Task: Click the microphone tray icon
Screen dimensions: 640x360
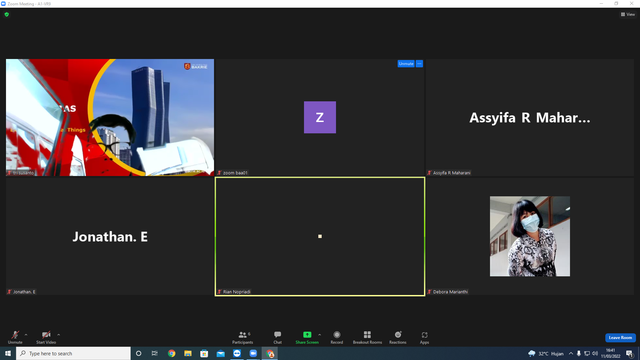Action: pyautogui.click(x=578, y=353)
